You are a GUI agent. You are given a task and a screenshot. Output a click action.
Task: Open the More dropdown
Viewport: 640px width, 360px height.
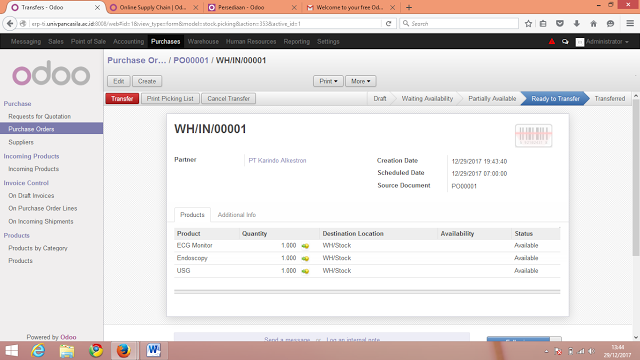[360, 81]
